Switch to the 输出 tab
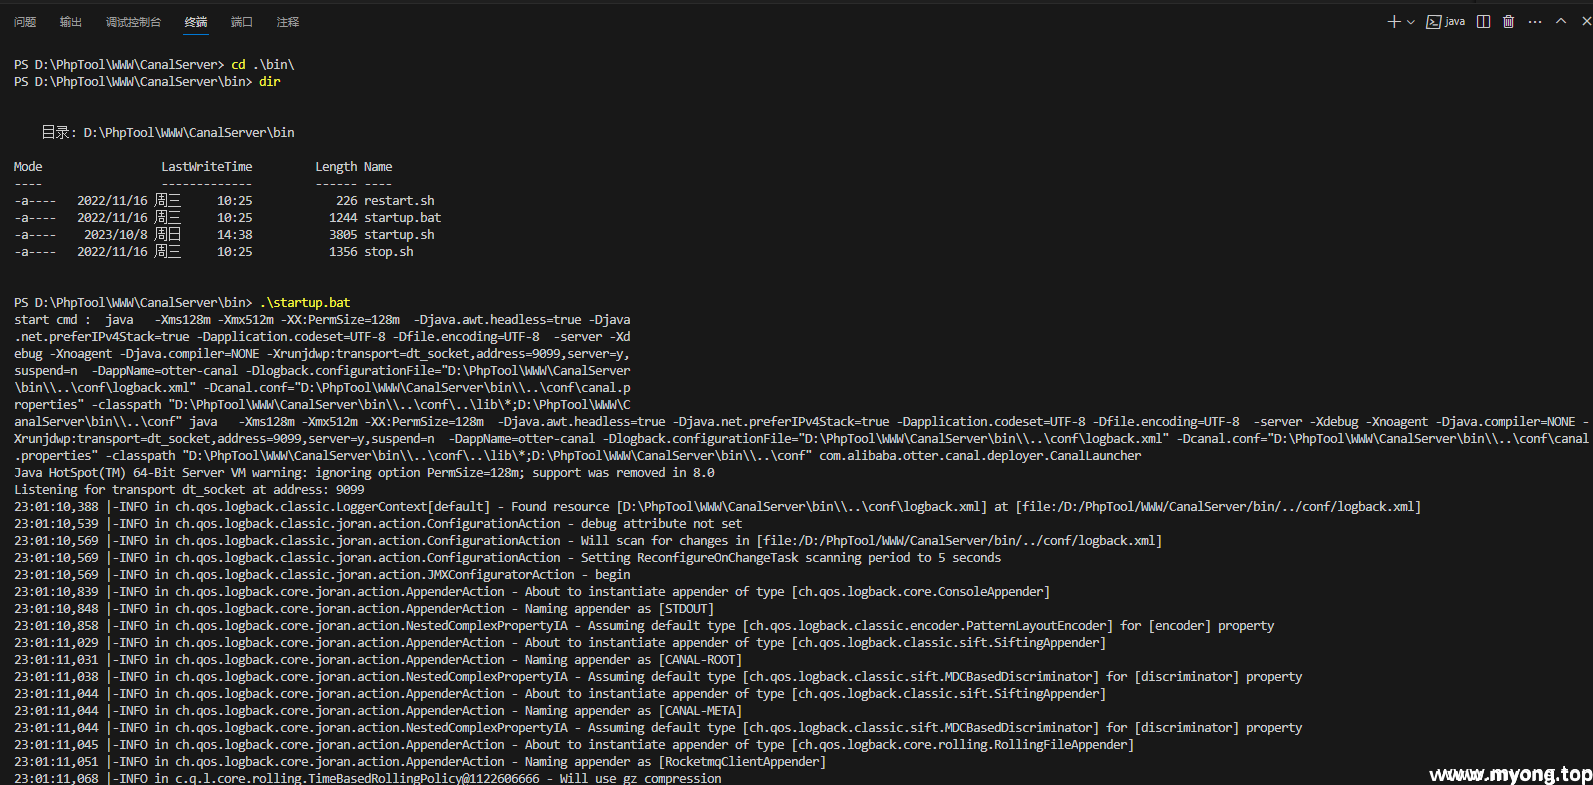 71,21
